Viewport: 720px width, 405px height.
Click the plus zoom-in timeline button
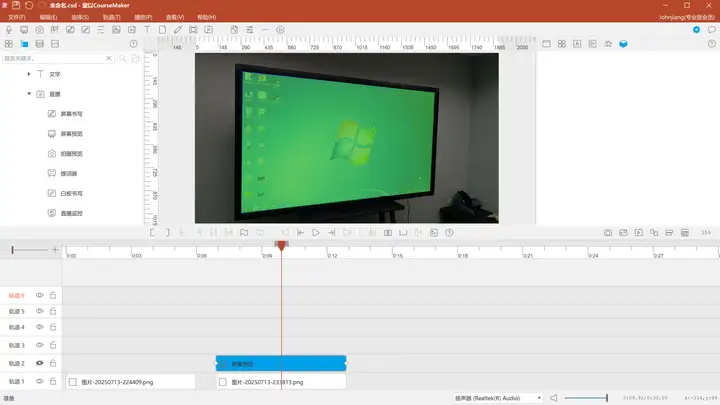click(55, 250)
